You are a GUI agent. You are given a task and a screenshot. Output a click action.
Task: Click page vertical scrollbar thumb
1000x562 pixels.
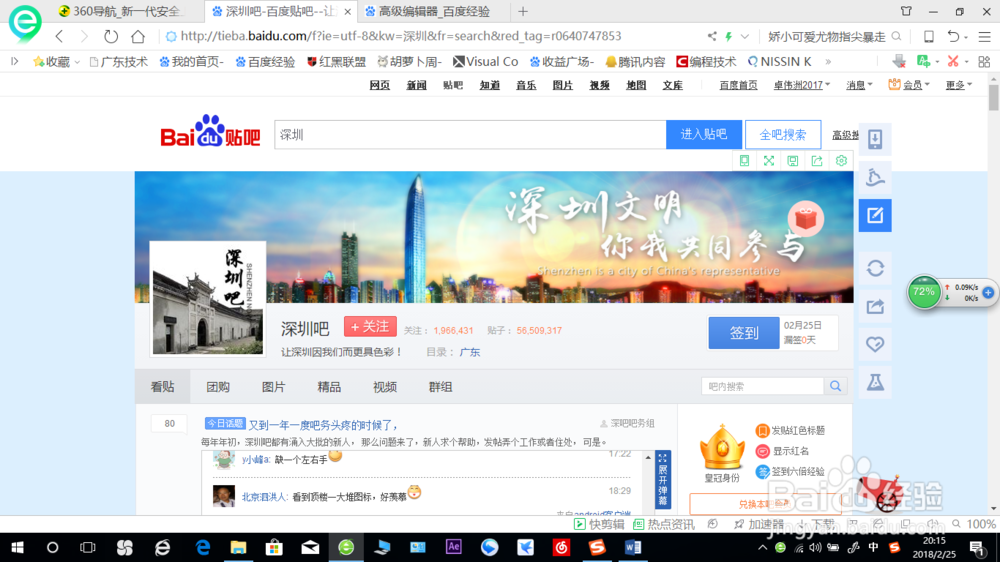[x=994, y=98]
